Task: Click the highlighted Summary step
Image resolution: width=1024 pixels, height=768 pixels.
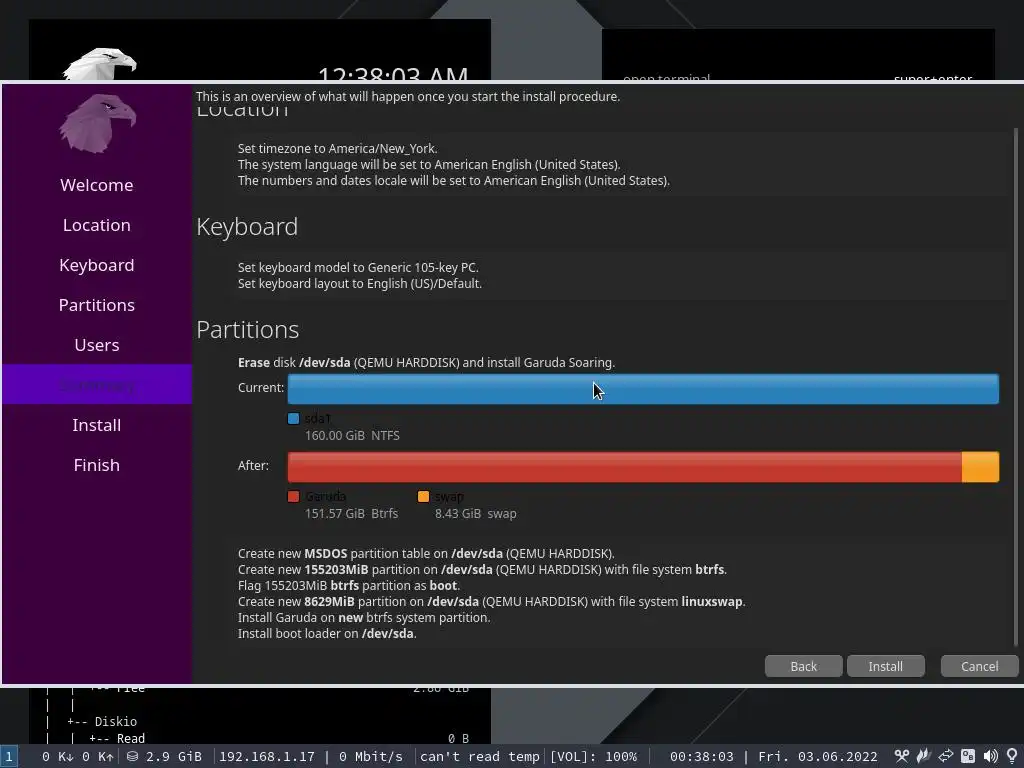Action: pyautogui.click(x=97, y=385)
